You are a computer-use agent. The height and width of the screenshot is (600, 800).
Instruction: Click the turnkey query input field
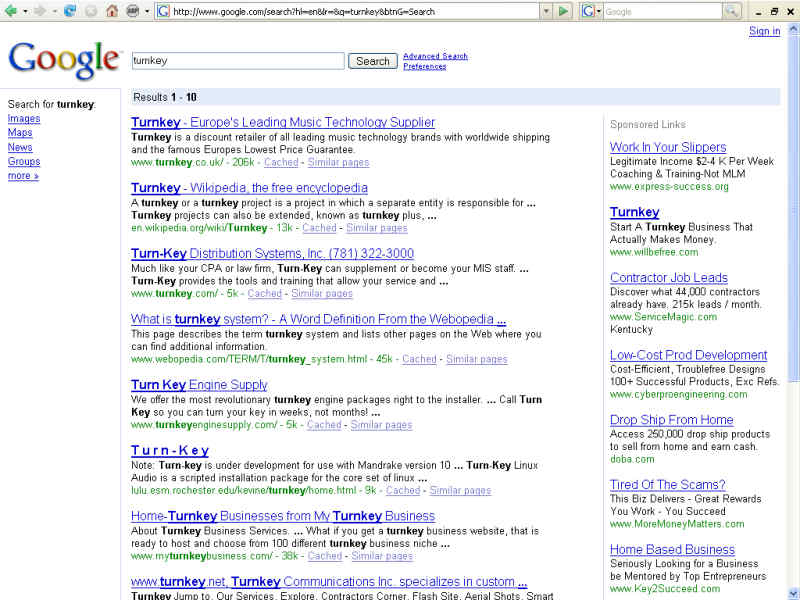point(238,61)
